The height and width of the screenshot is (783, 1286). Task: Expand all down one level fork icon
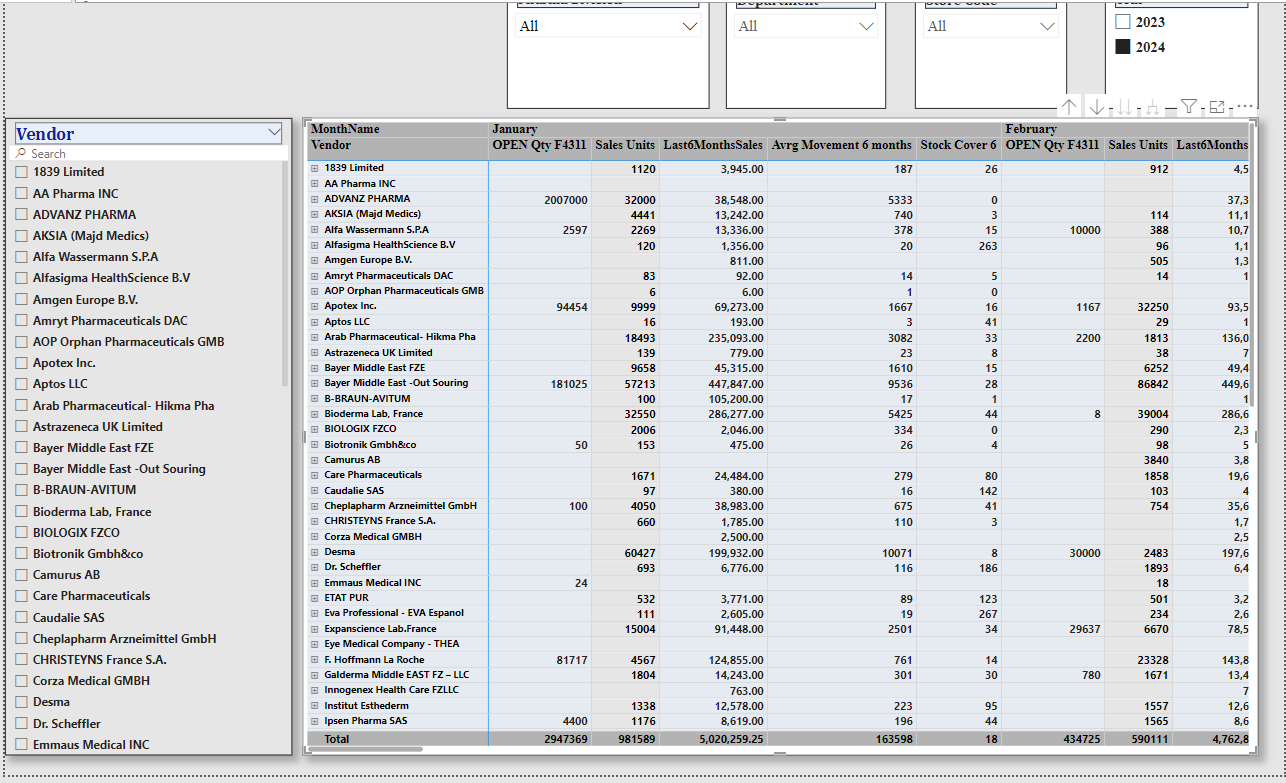[x=1153, y=107]
